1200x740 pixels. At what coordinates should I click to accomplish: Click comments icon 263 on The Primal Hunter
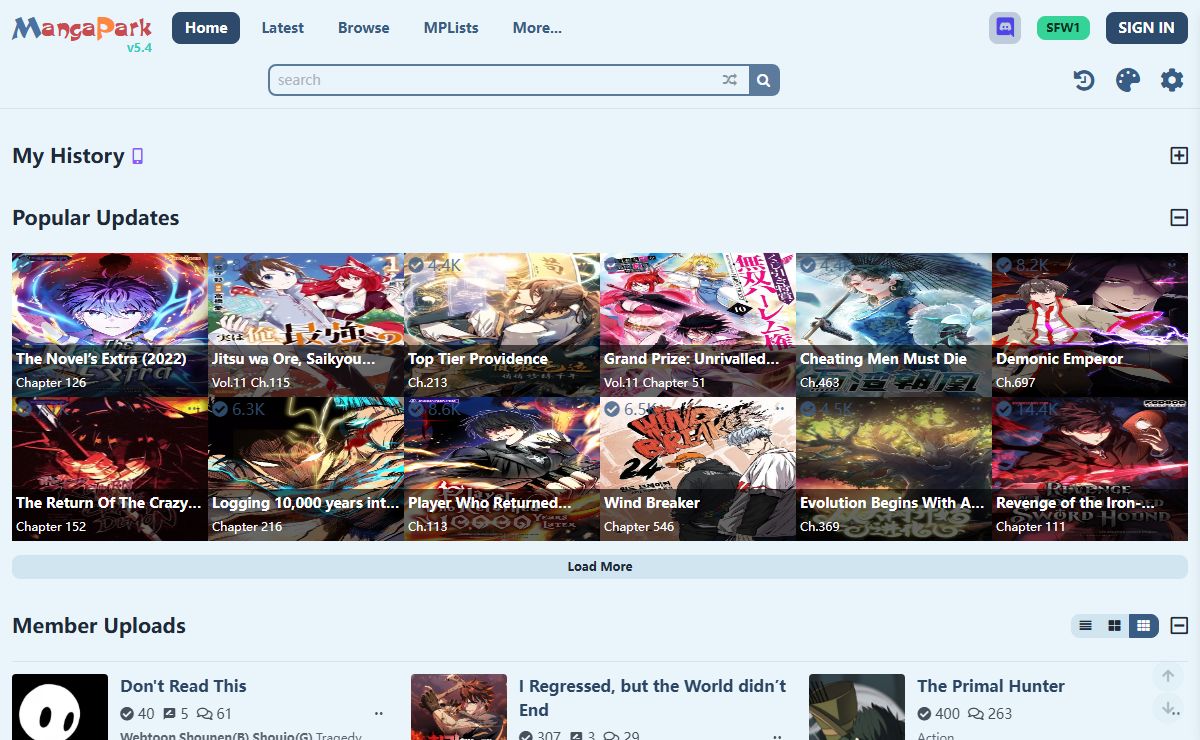pyautogui.click(x=990, y=714)
